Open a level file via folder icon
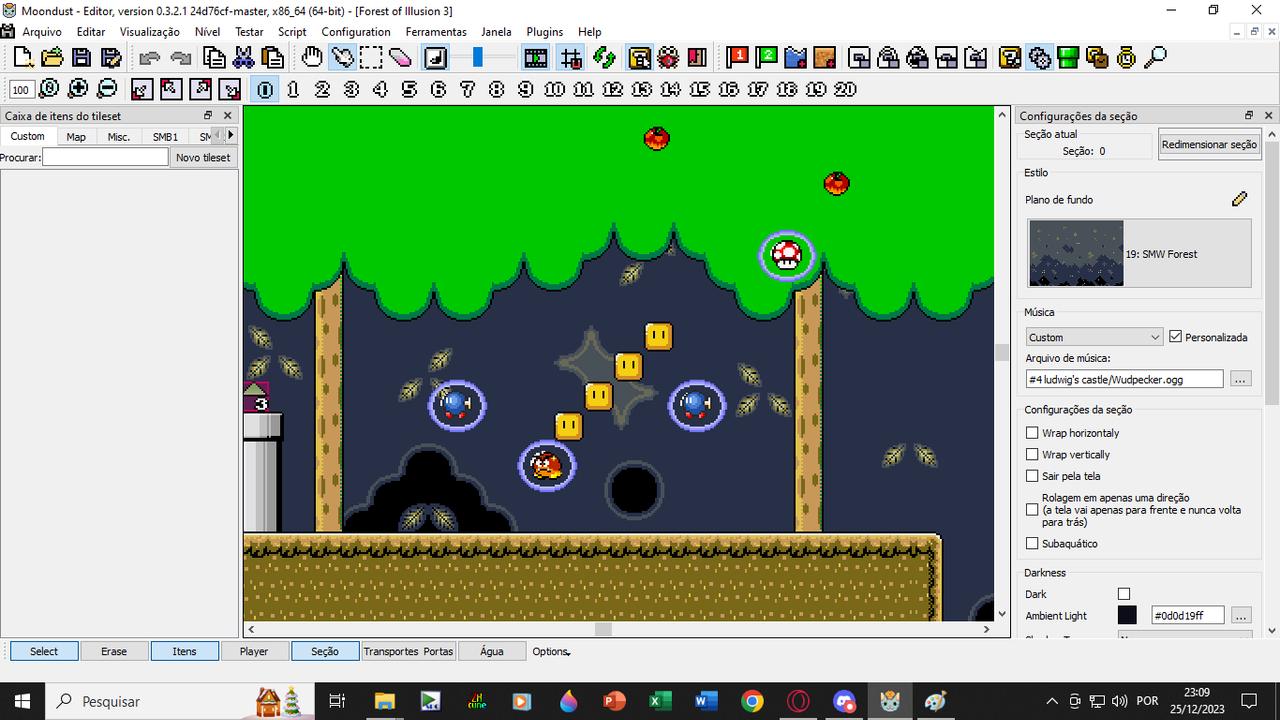This screenshot has height=720, width=1280. [x=51, y=58]
